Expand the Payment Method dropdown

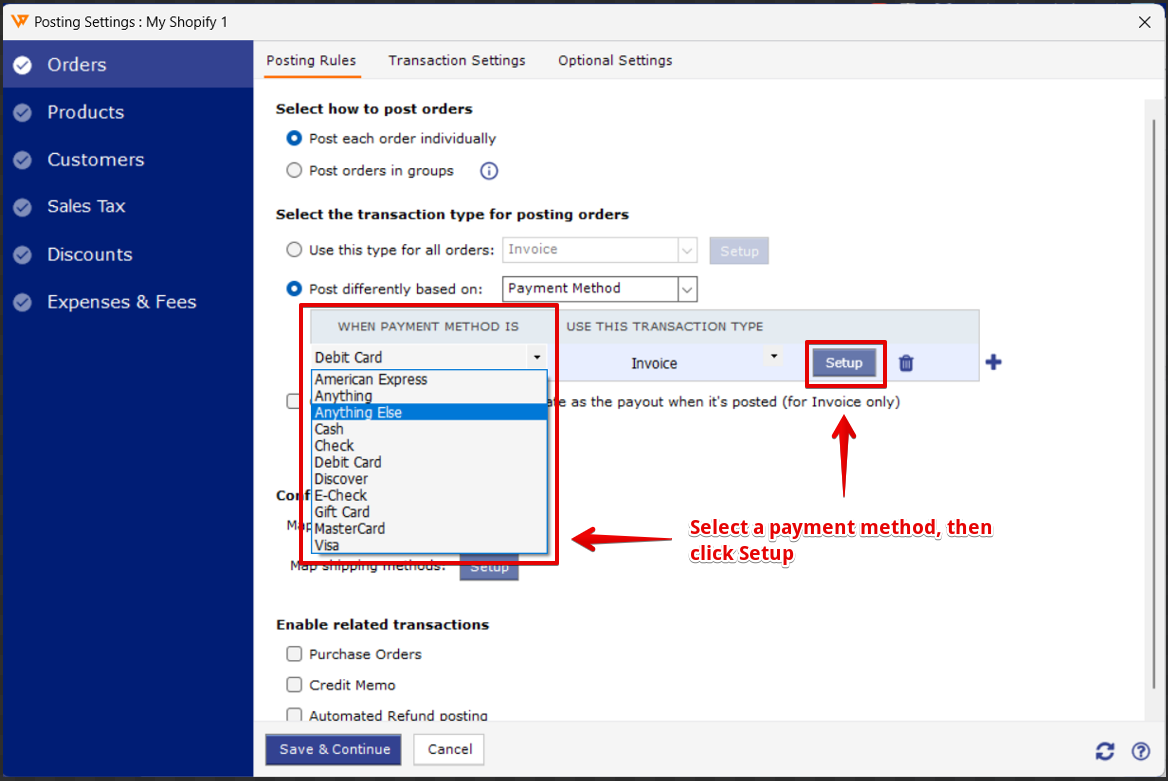pyautogui.click(x=687, y=289)
